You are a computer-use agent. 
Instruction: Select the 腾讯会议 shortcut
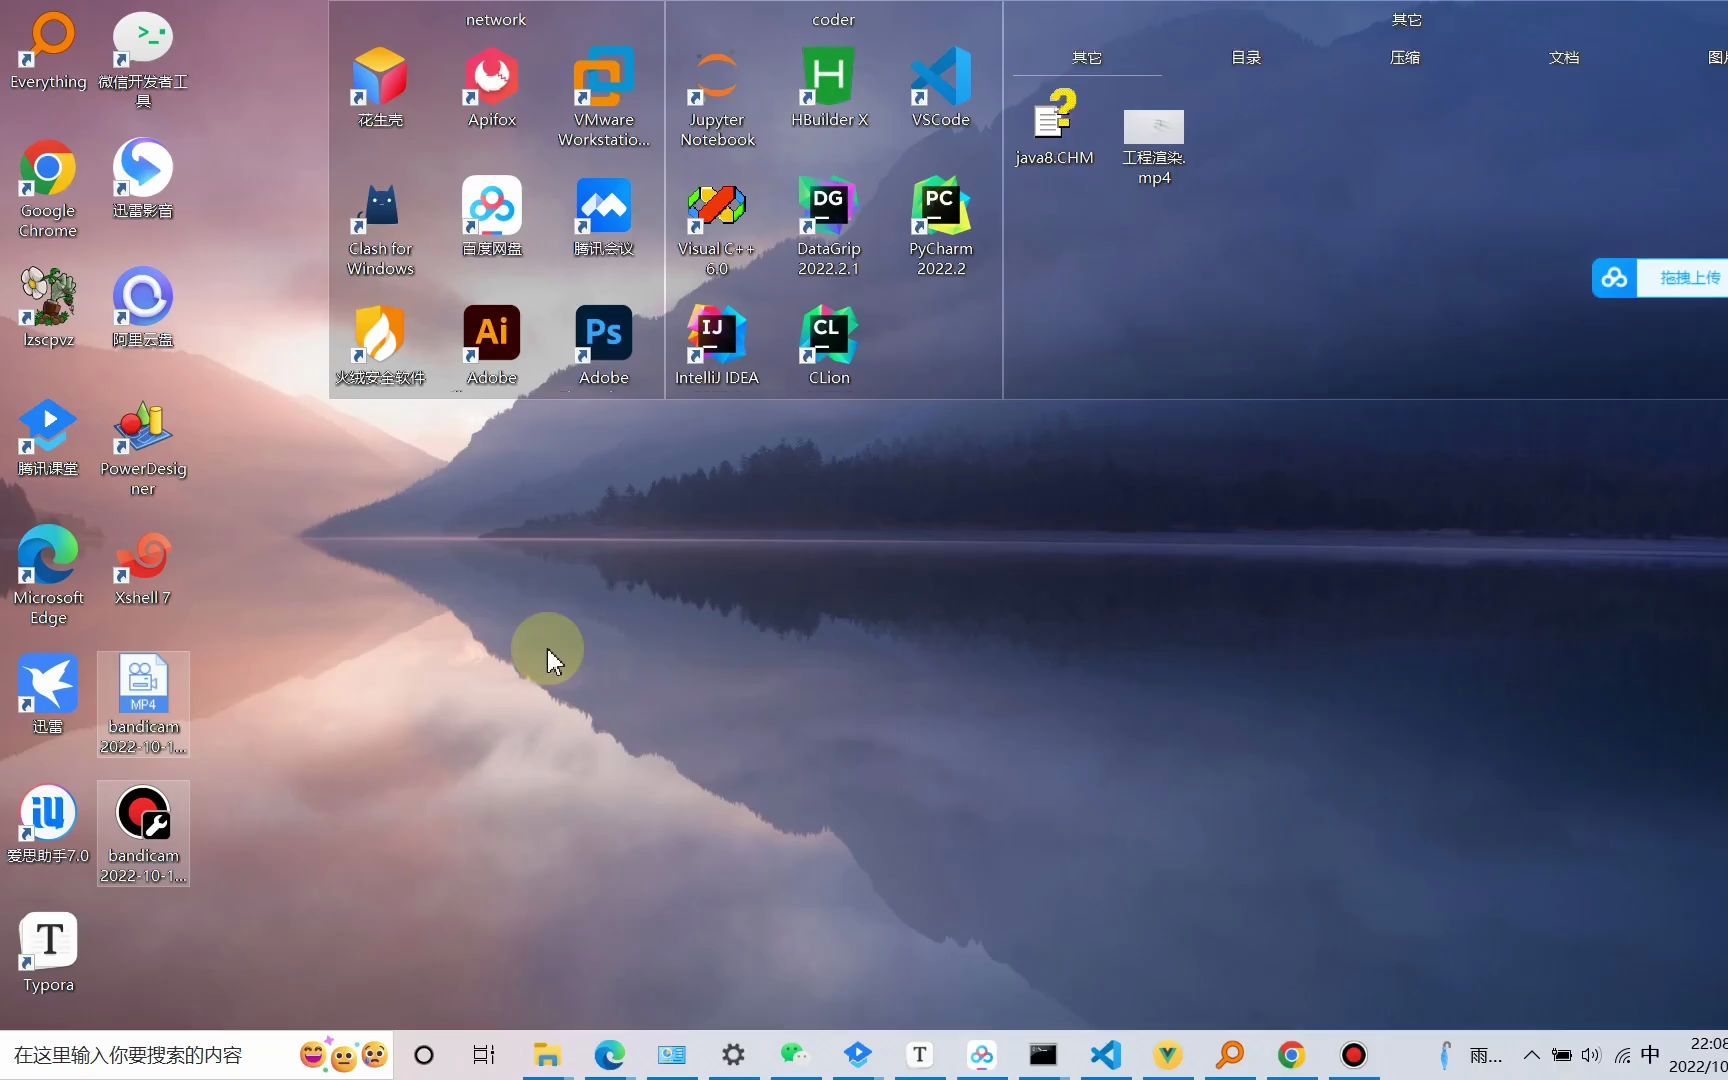[x=604, y=217]
